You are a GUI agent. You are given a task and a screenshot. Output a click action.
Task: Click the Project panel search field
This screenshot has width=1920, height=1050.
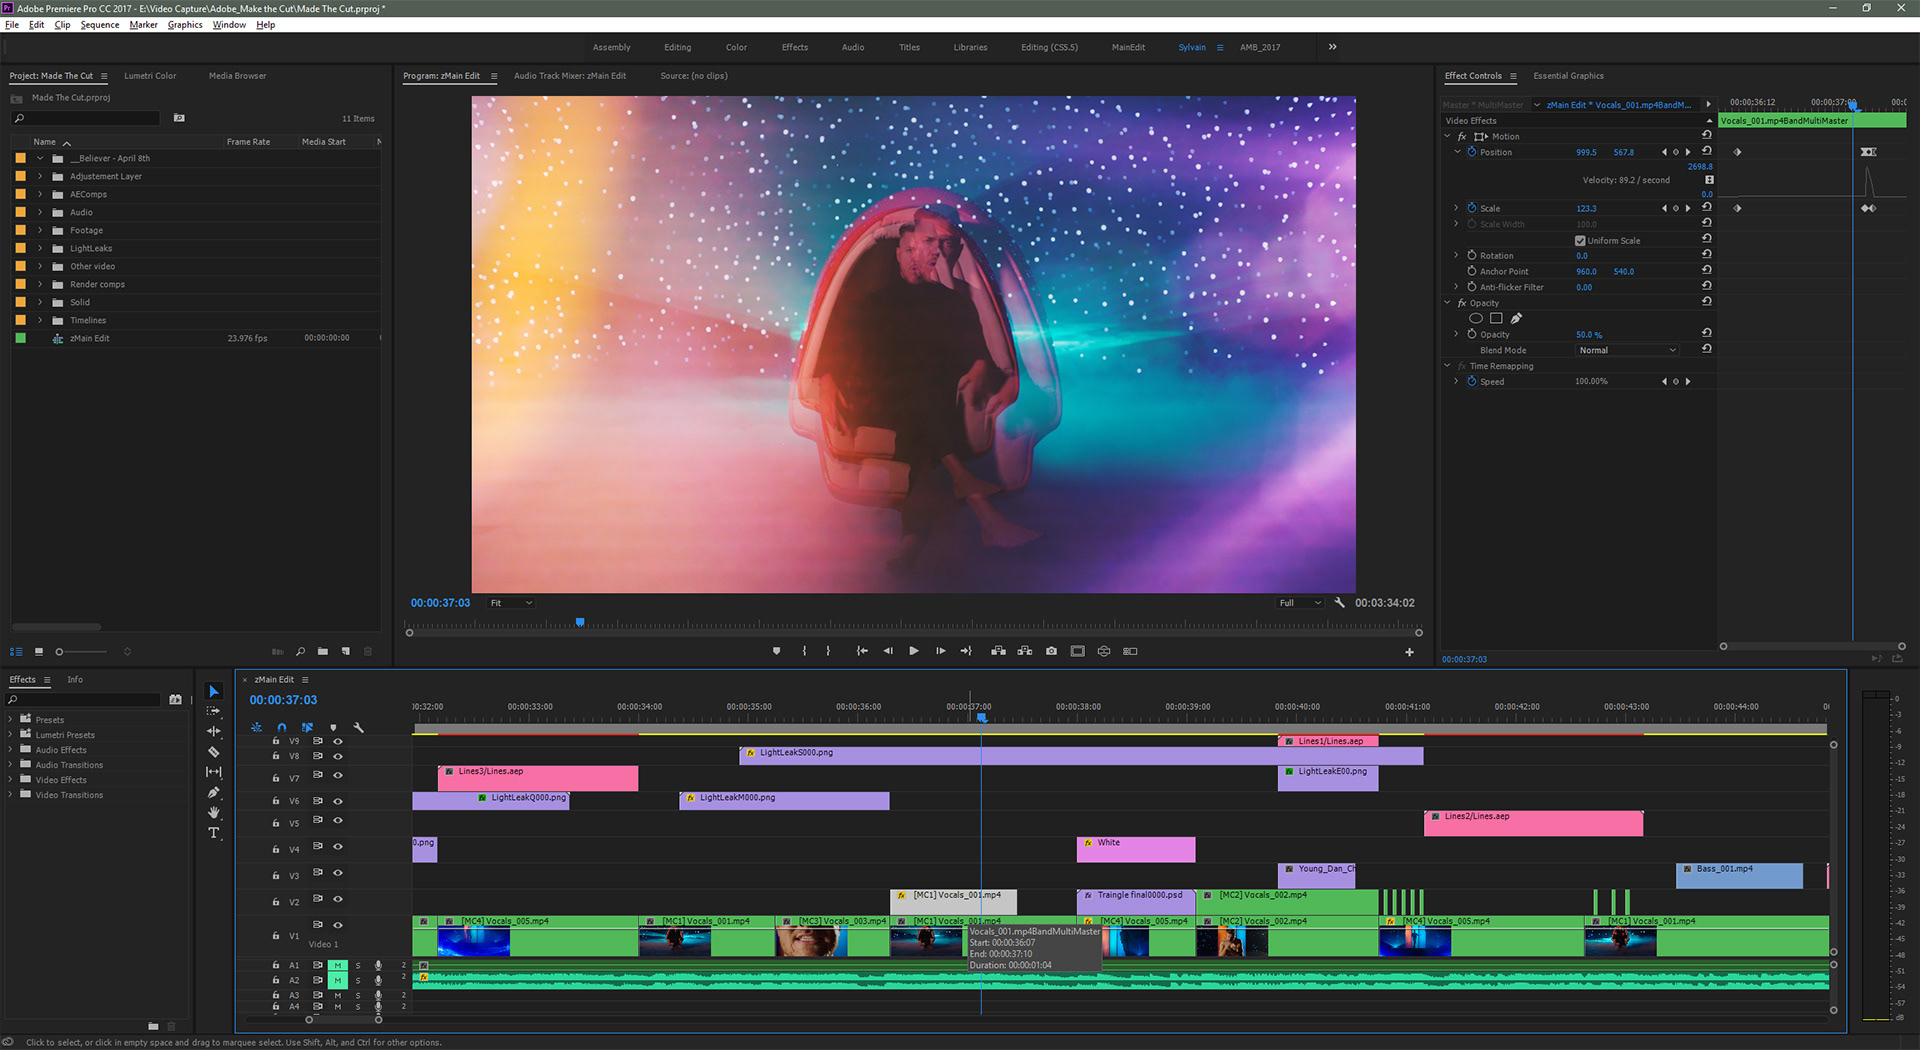(85, 118)
